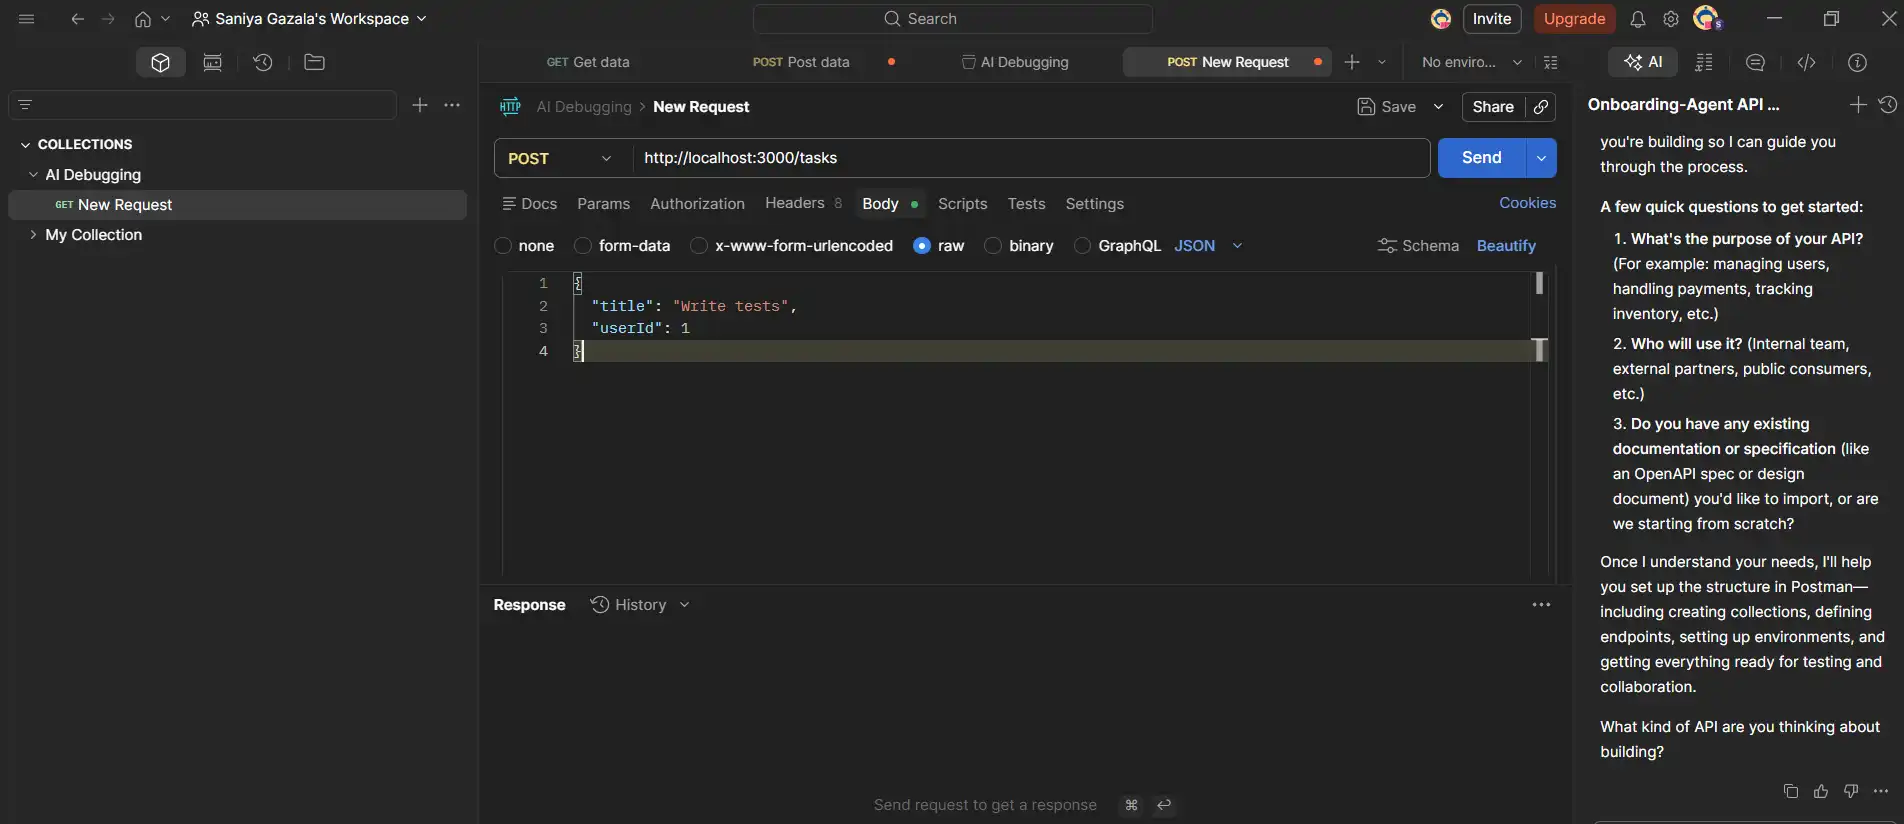Click the request URL input field
Viewport: 1904px width, 824px height.
1030,158
